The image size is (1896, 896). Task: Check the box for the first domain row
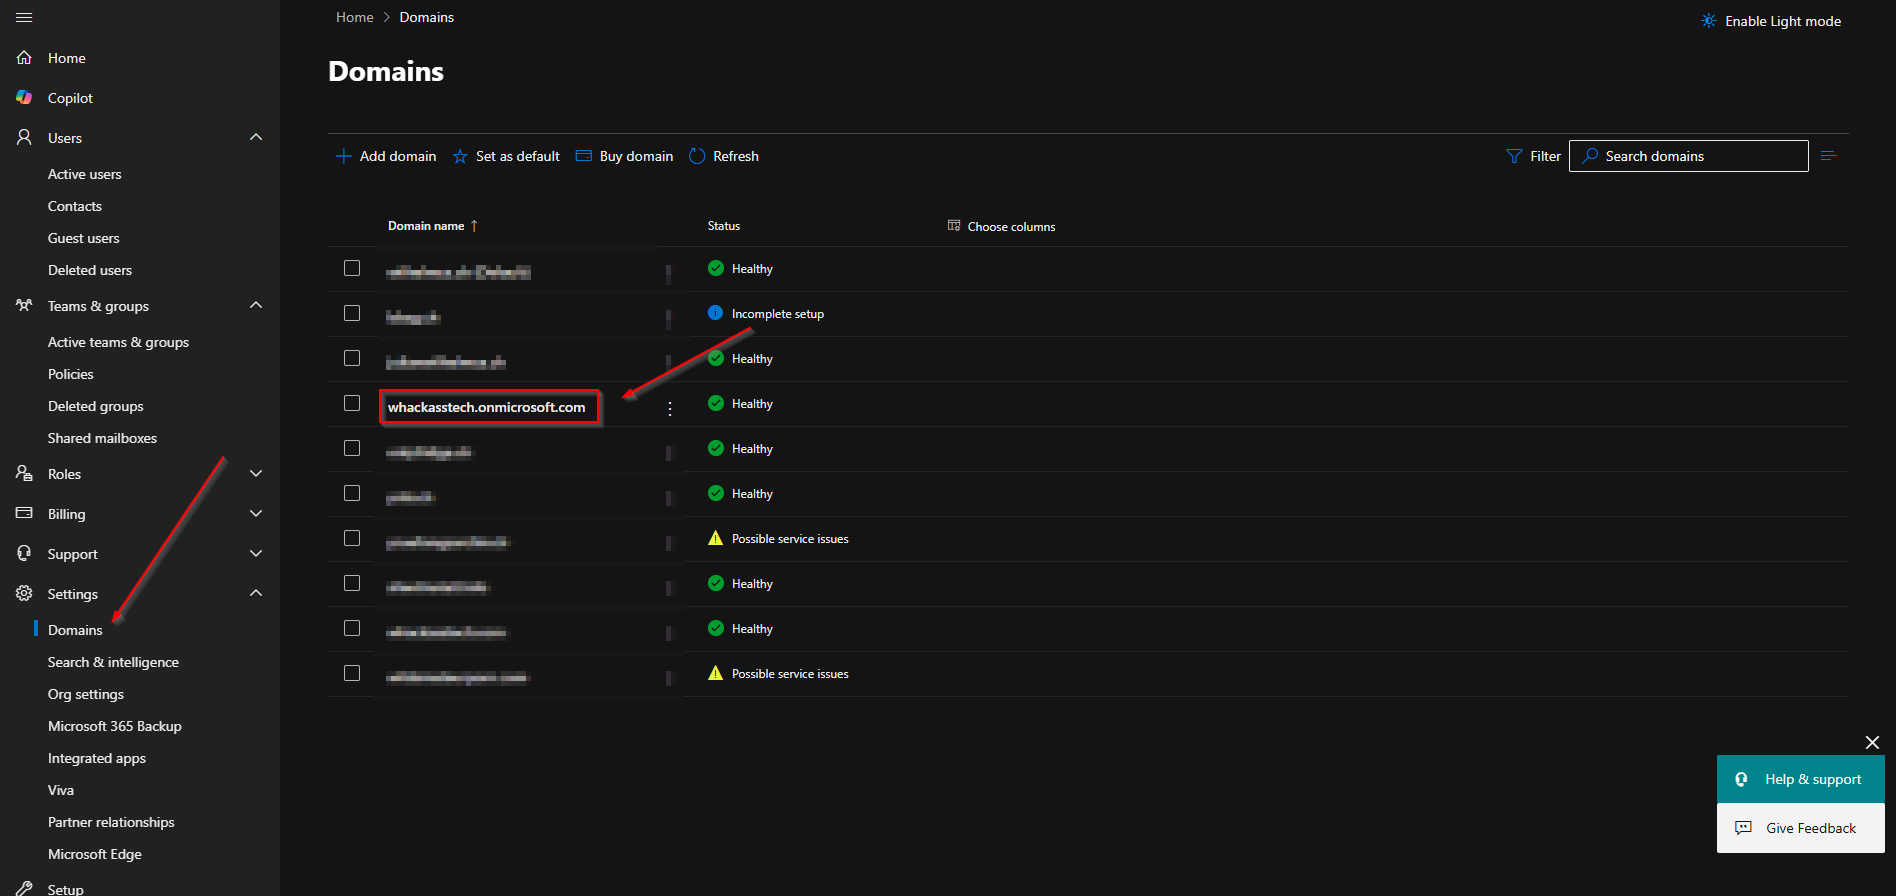point(352,268)
